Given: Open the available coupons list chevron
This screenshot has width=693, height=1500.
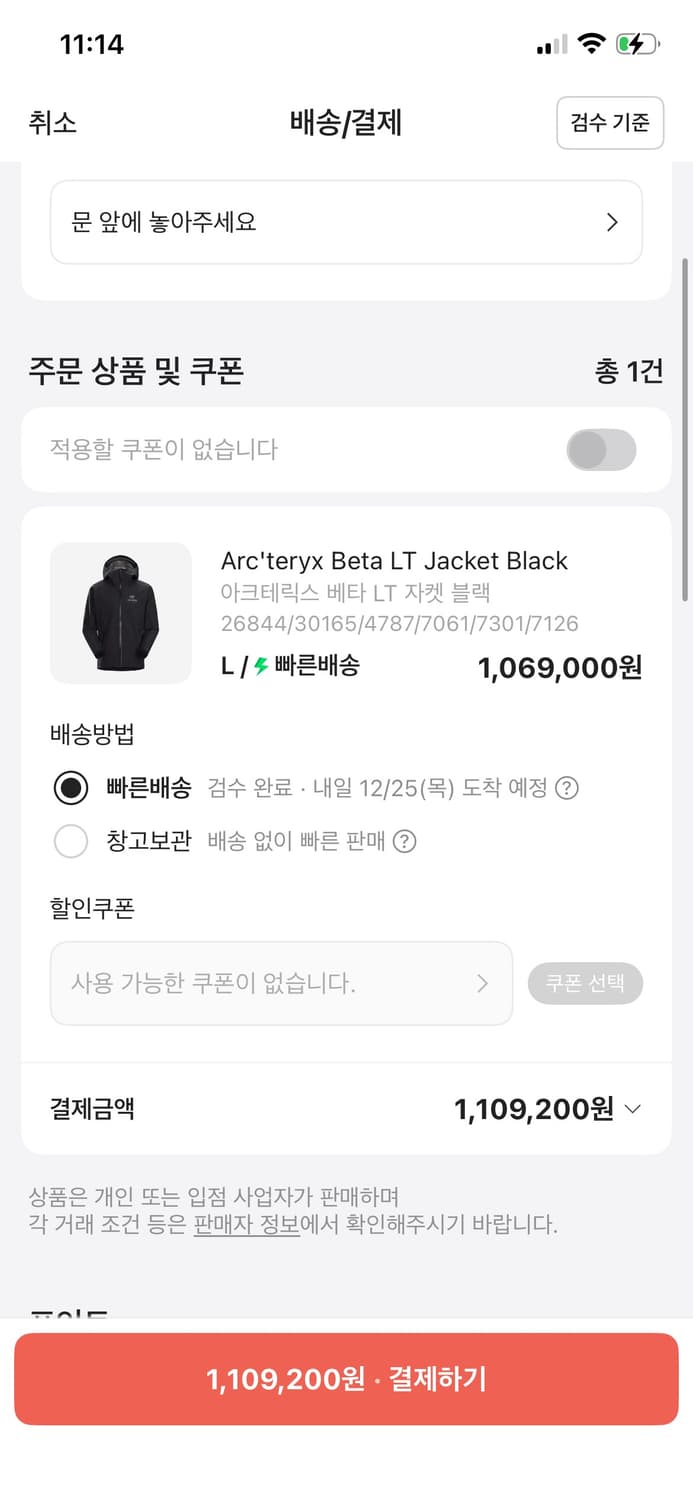Looking at the screenshot, I should [483, 983].
